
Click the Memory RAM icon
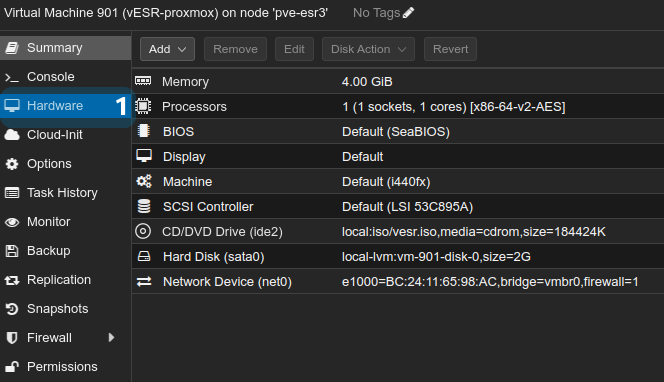(x=143, y=81)
